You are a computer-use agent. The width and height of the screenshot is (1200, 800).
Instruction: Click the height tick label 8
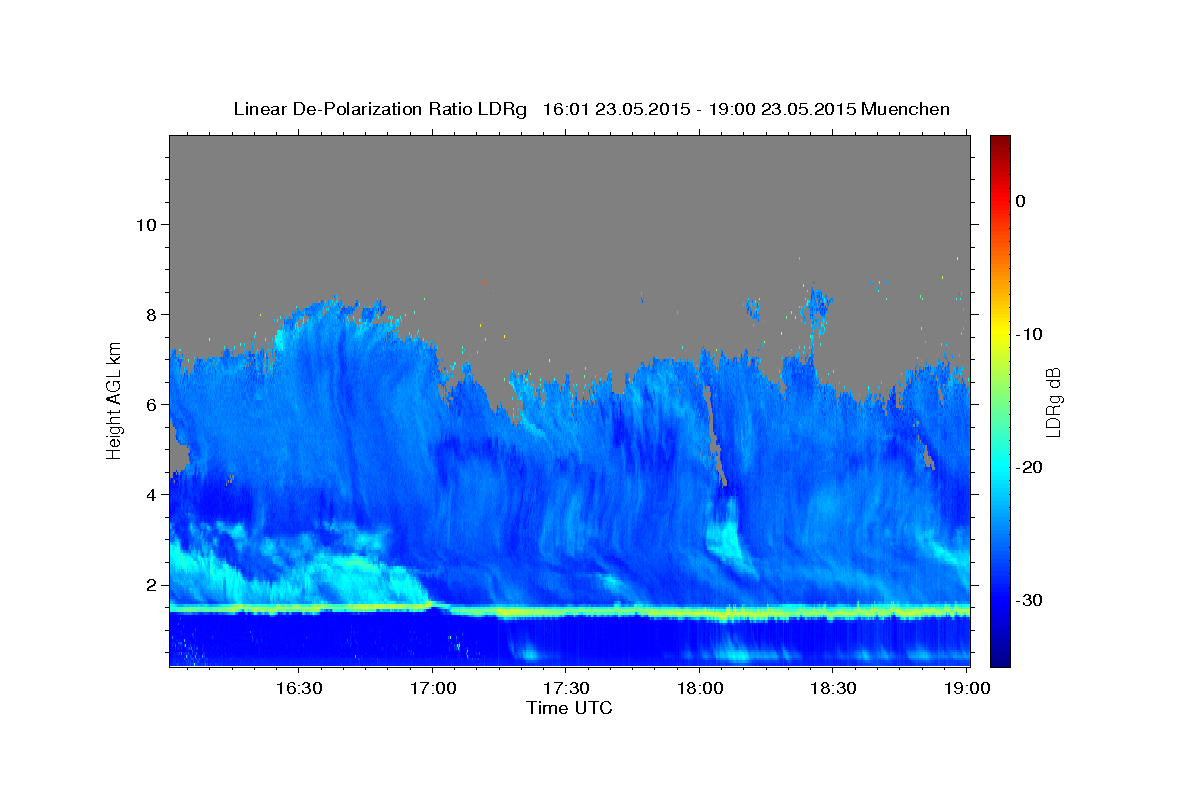point(150,314)
